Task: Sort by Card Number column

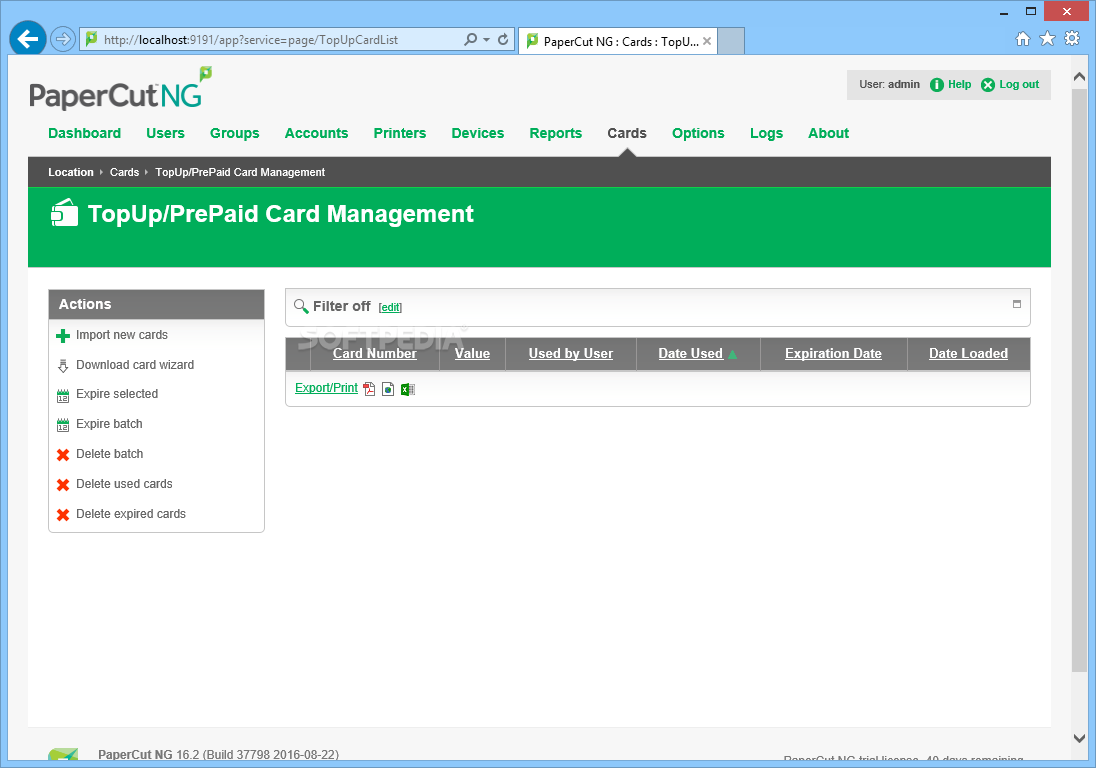Action: point(375,354)
